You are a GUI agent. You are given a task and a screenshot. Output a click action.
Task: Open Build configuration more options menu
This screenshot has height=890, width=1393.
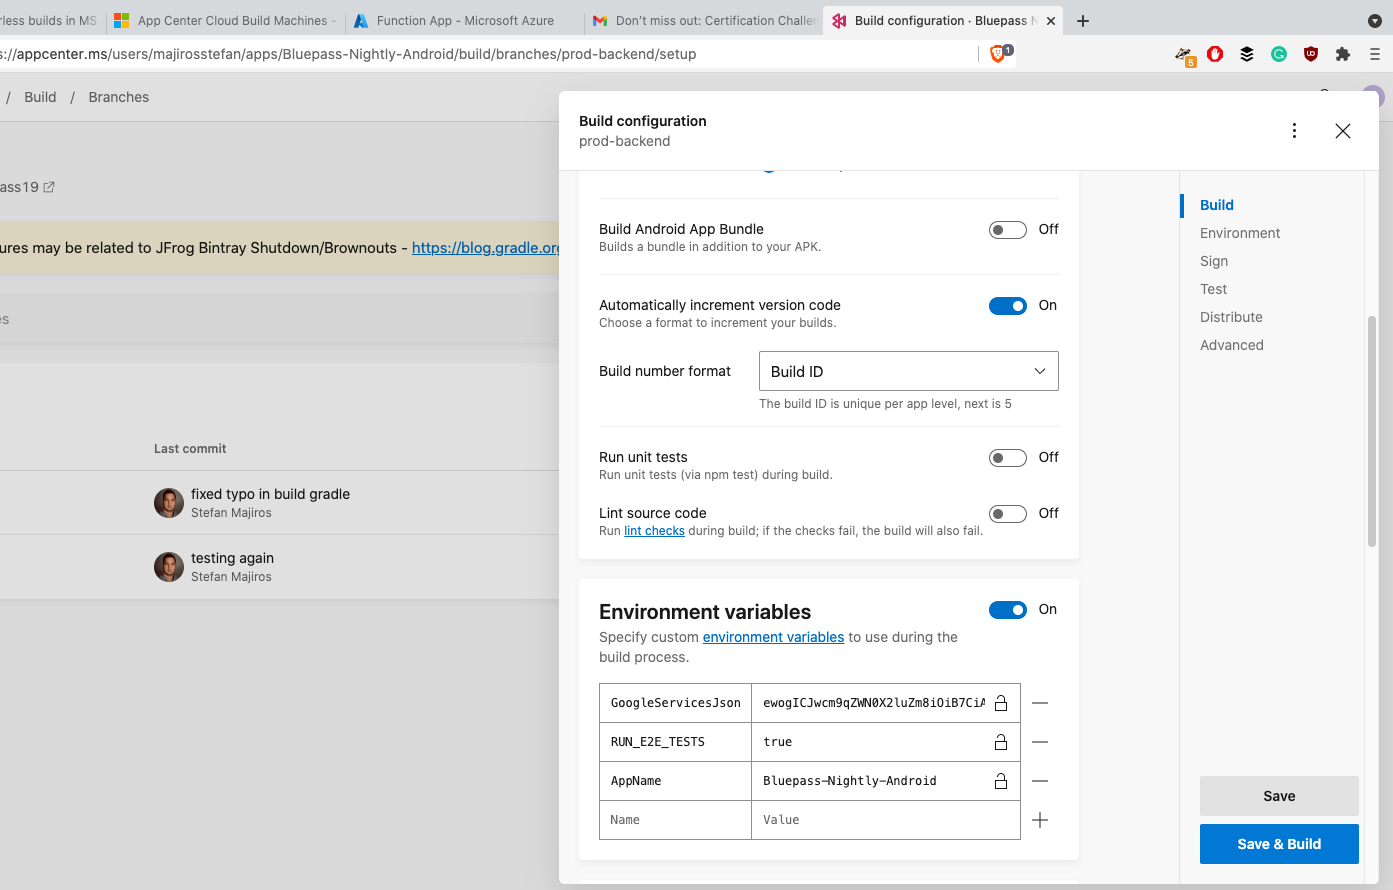1294,131
